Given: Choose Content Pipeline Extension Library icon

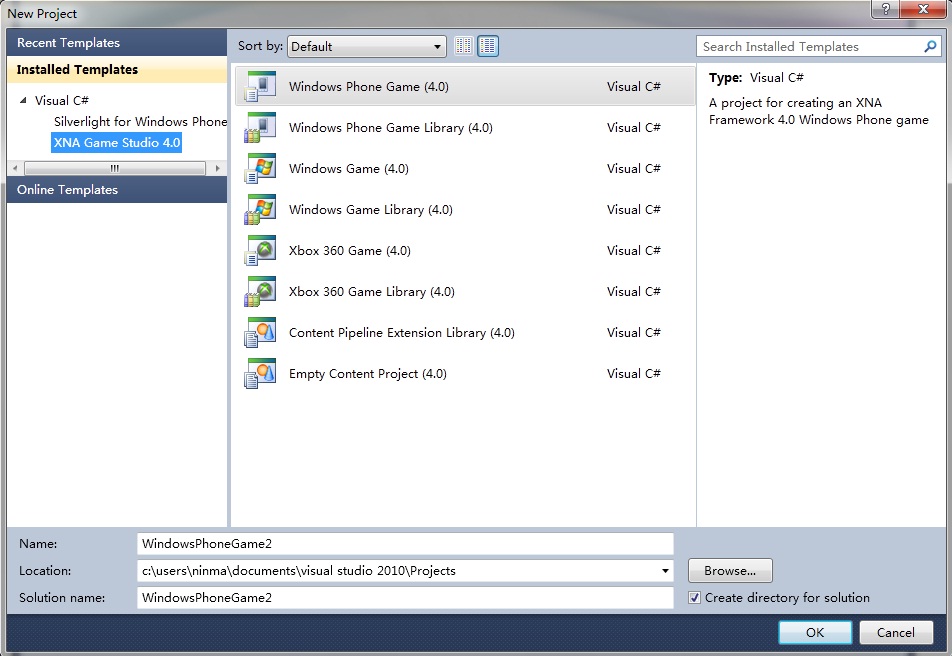Looking at the screenshot, I should 260,333.
